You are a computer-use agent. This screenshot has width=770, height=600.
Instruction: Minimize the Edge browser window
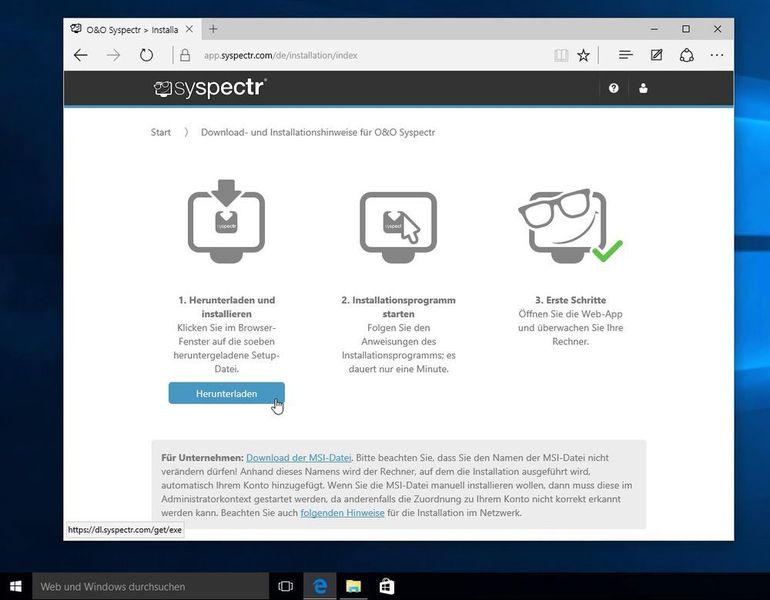click(654, 29)
